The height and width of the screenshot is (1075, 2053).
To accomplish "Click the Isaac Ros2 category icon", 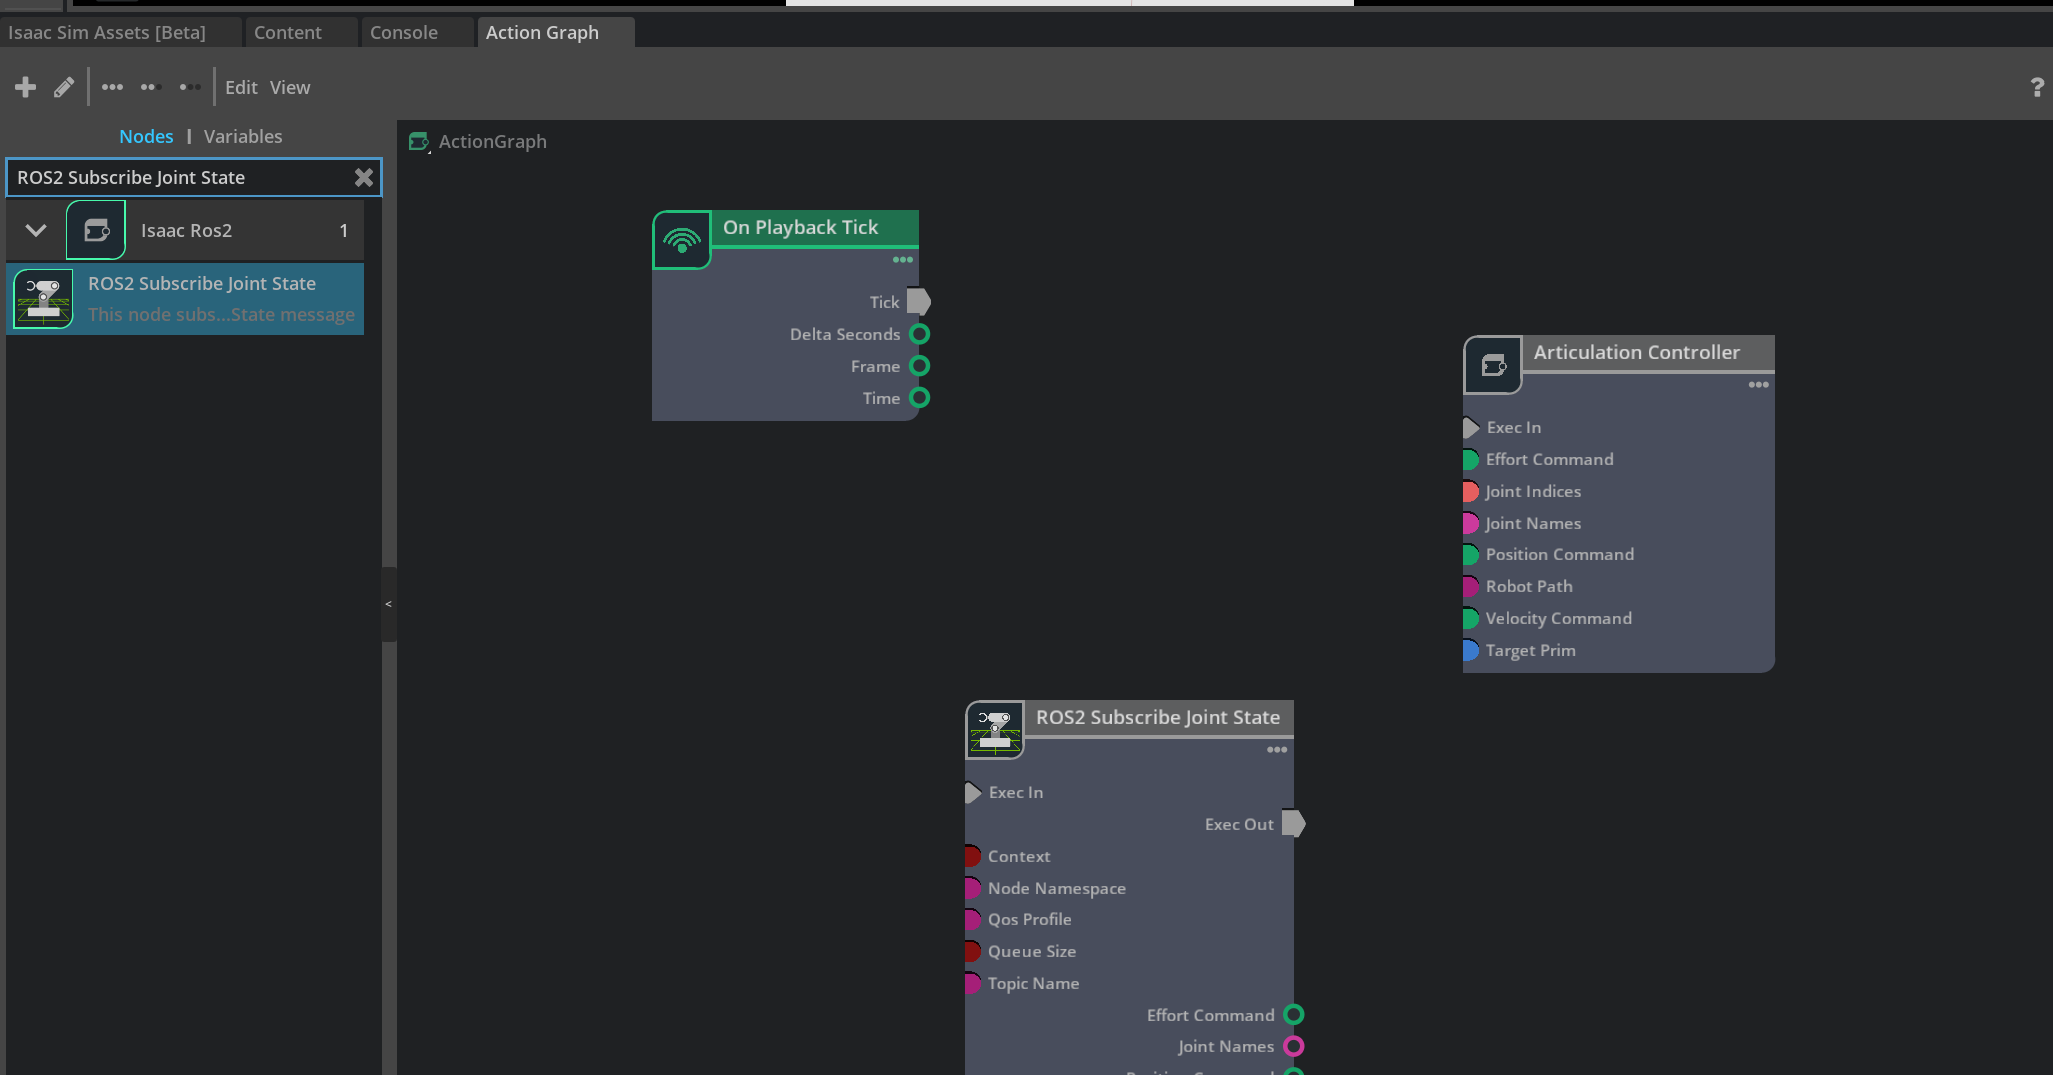I will pos(96,230).
